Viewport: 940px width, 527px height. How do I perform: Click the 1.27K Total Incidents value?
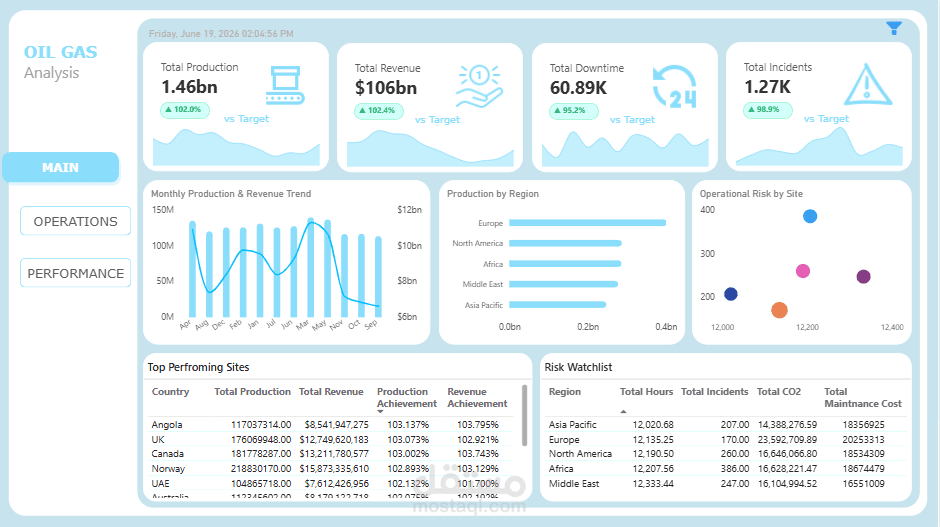click(767, 87)
